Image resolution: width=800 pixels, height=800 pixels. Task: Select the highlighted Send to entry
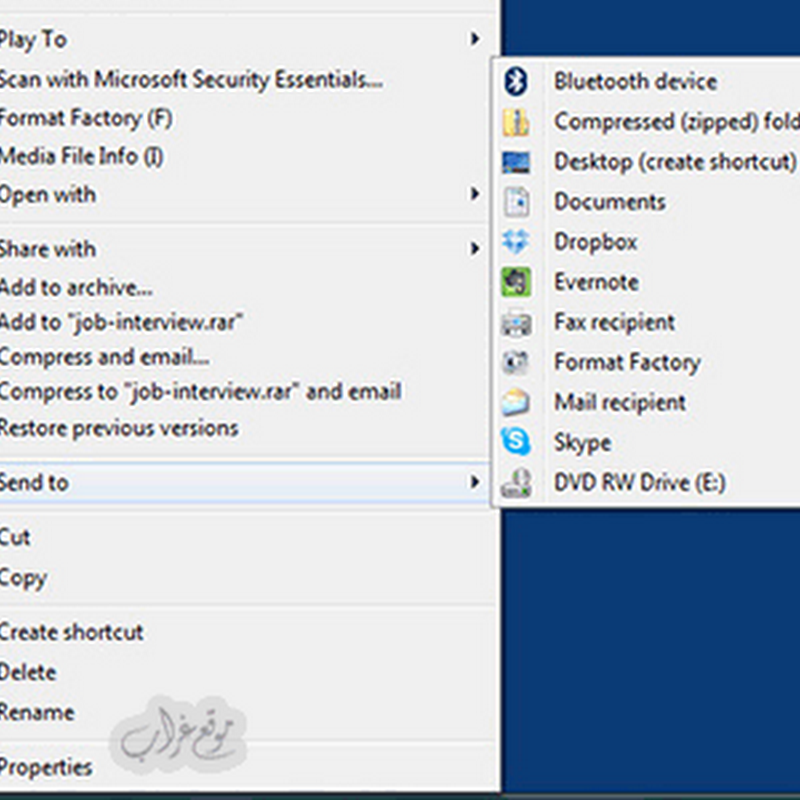point(244,482)
